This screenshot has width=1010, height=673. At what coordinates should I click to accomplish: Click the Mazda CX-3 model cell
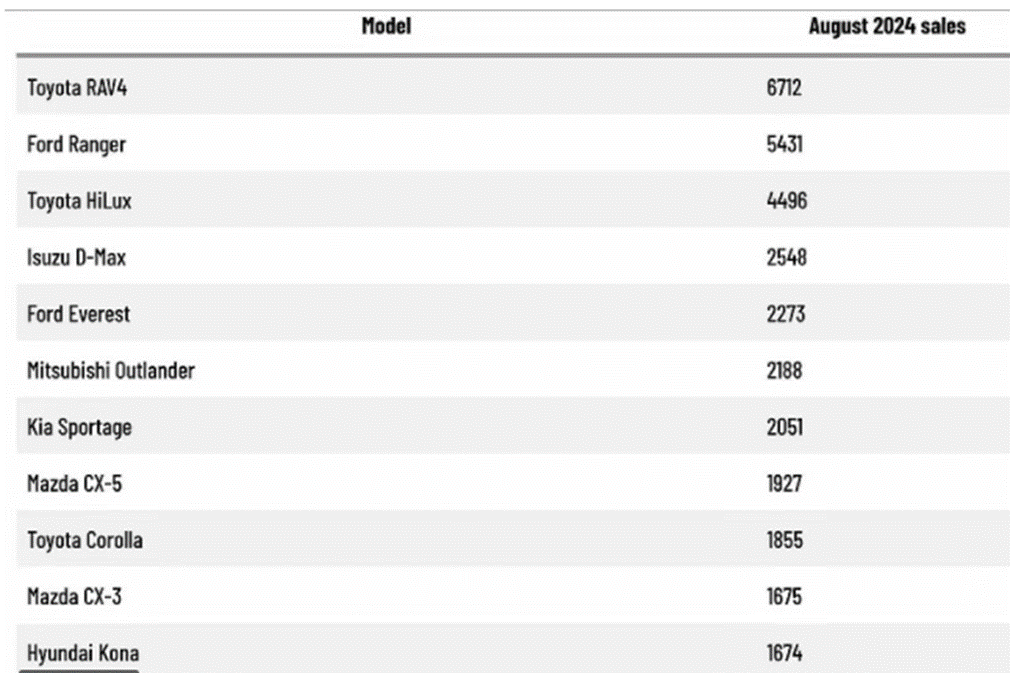pyautogui.click(x=75, y=597)
